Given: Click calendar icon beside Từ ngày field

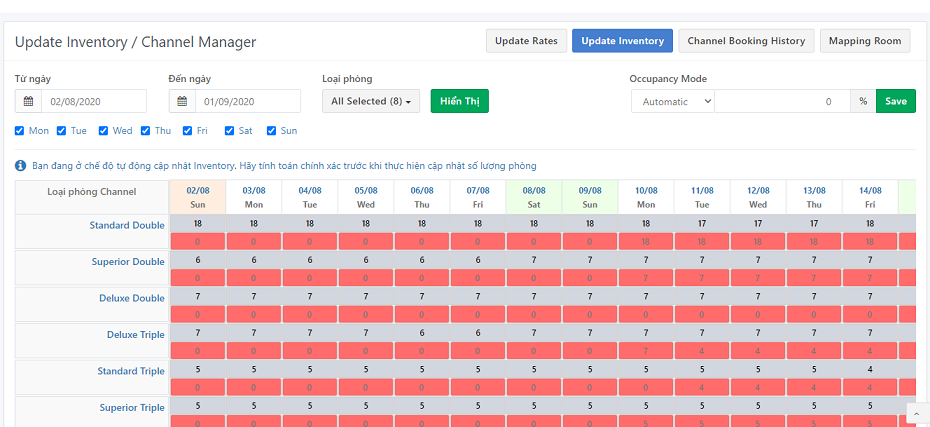Looking at the screenshot, I should point(29,101).
